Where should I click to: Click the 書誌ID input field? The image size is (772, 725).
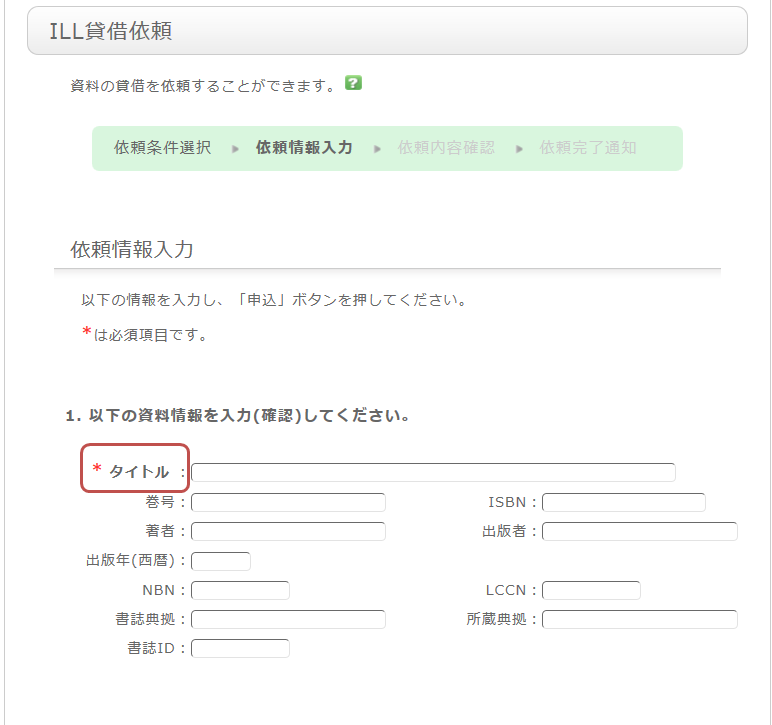point(240,649)
